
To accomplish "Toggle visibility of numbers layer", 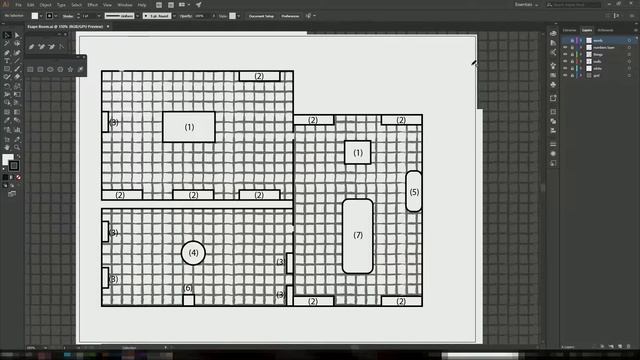I will [565, 47].
